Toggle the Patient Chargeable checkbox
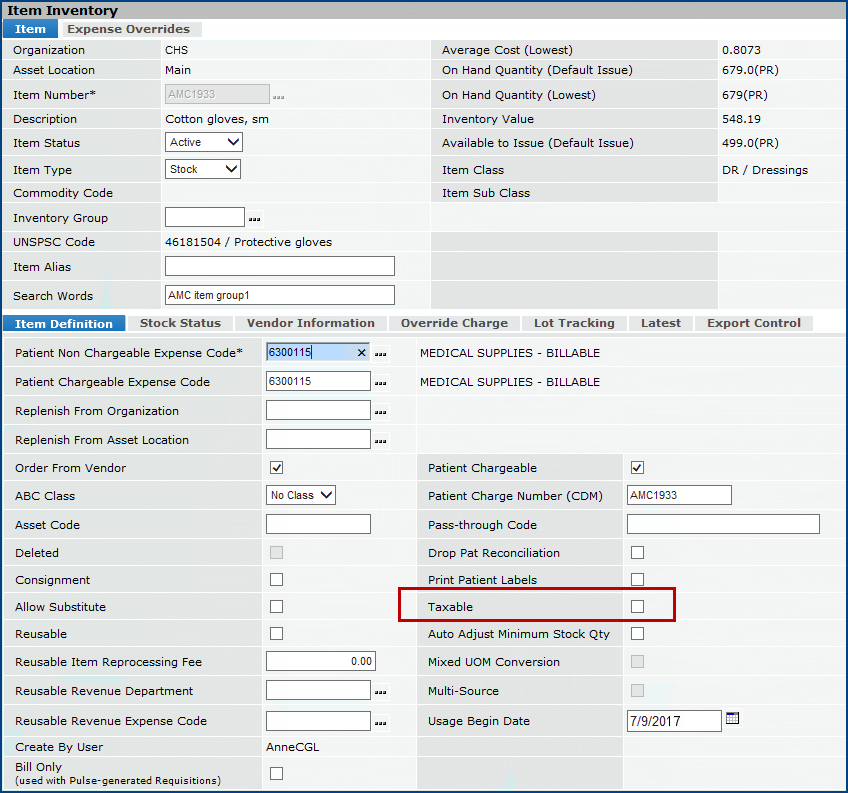 (x=637, y=468)
